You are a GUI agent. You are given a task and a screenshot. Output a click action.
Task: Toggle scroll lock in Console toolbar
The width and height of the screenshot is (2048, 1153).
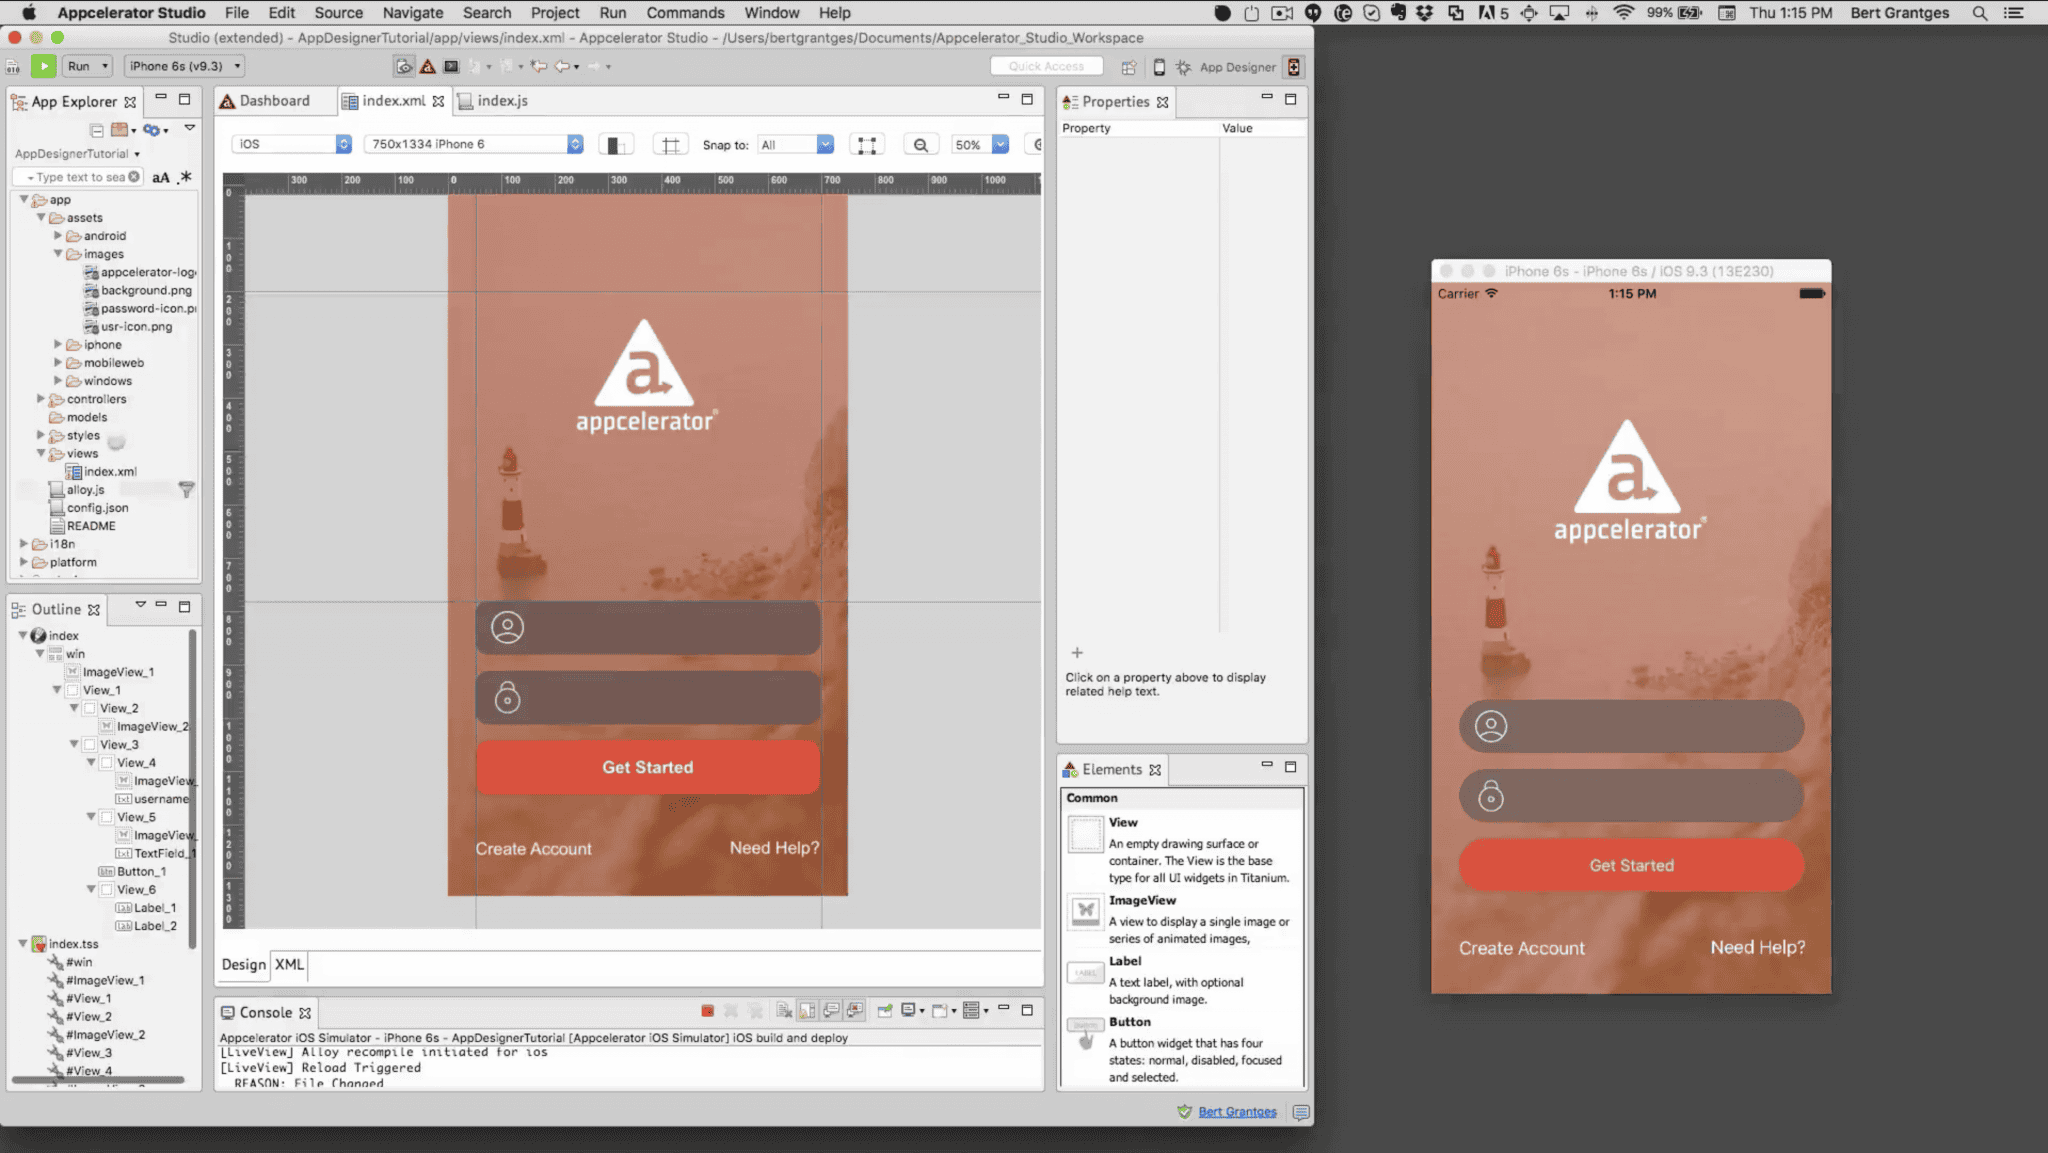(x=807, y=1011)
